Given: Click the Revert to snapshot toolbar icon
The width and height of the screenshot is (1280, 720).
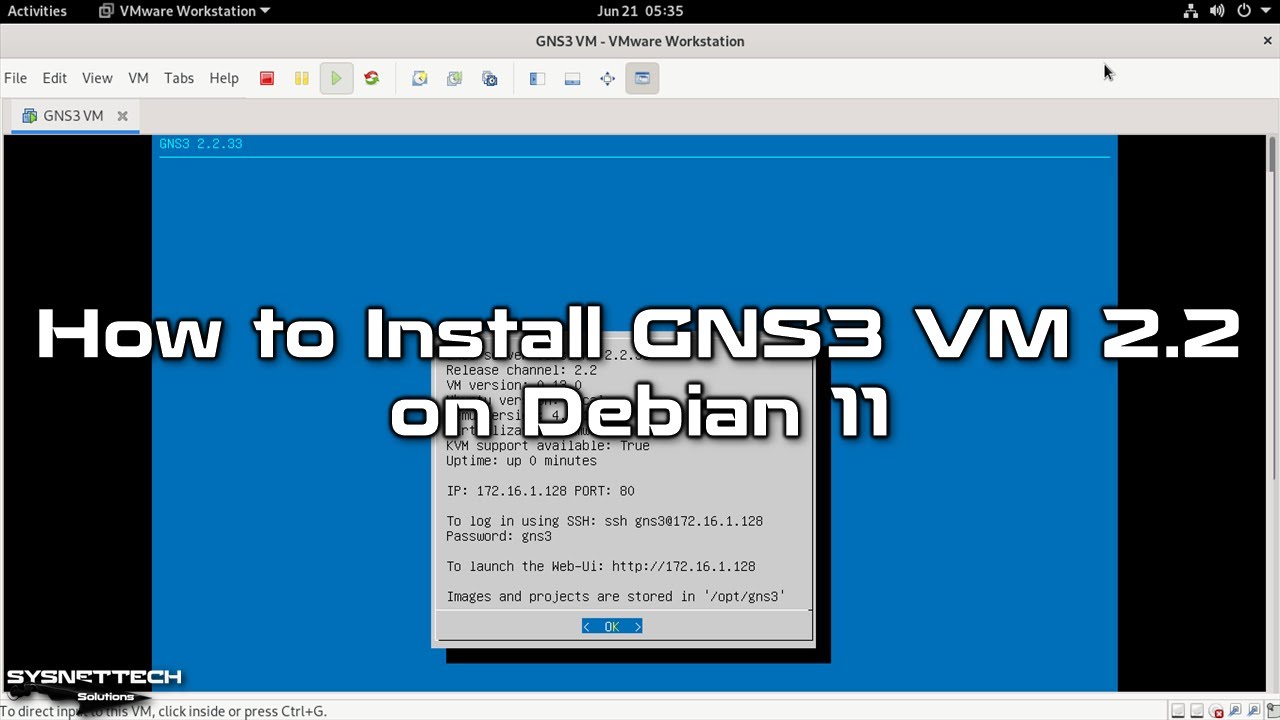Looking at the screenshot, I should 455,78.
